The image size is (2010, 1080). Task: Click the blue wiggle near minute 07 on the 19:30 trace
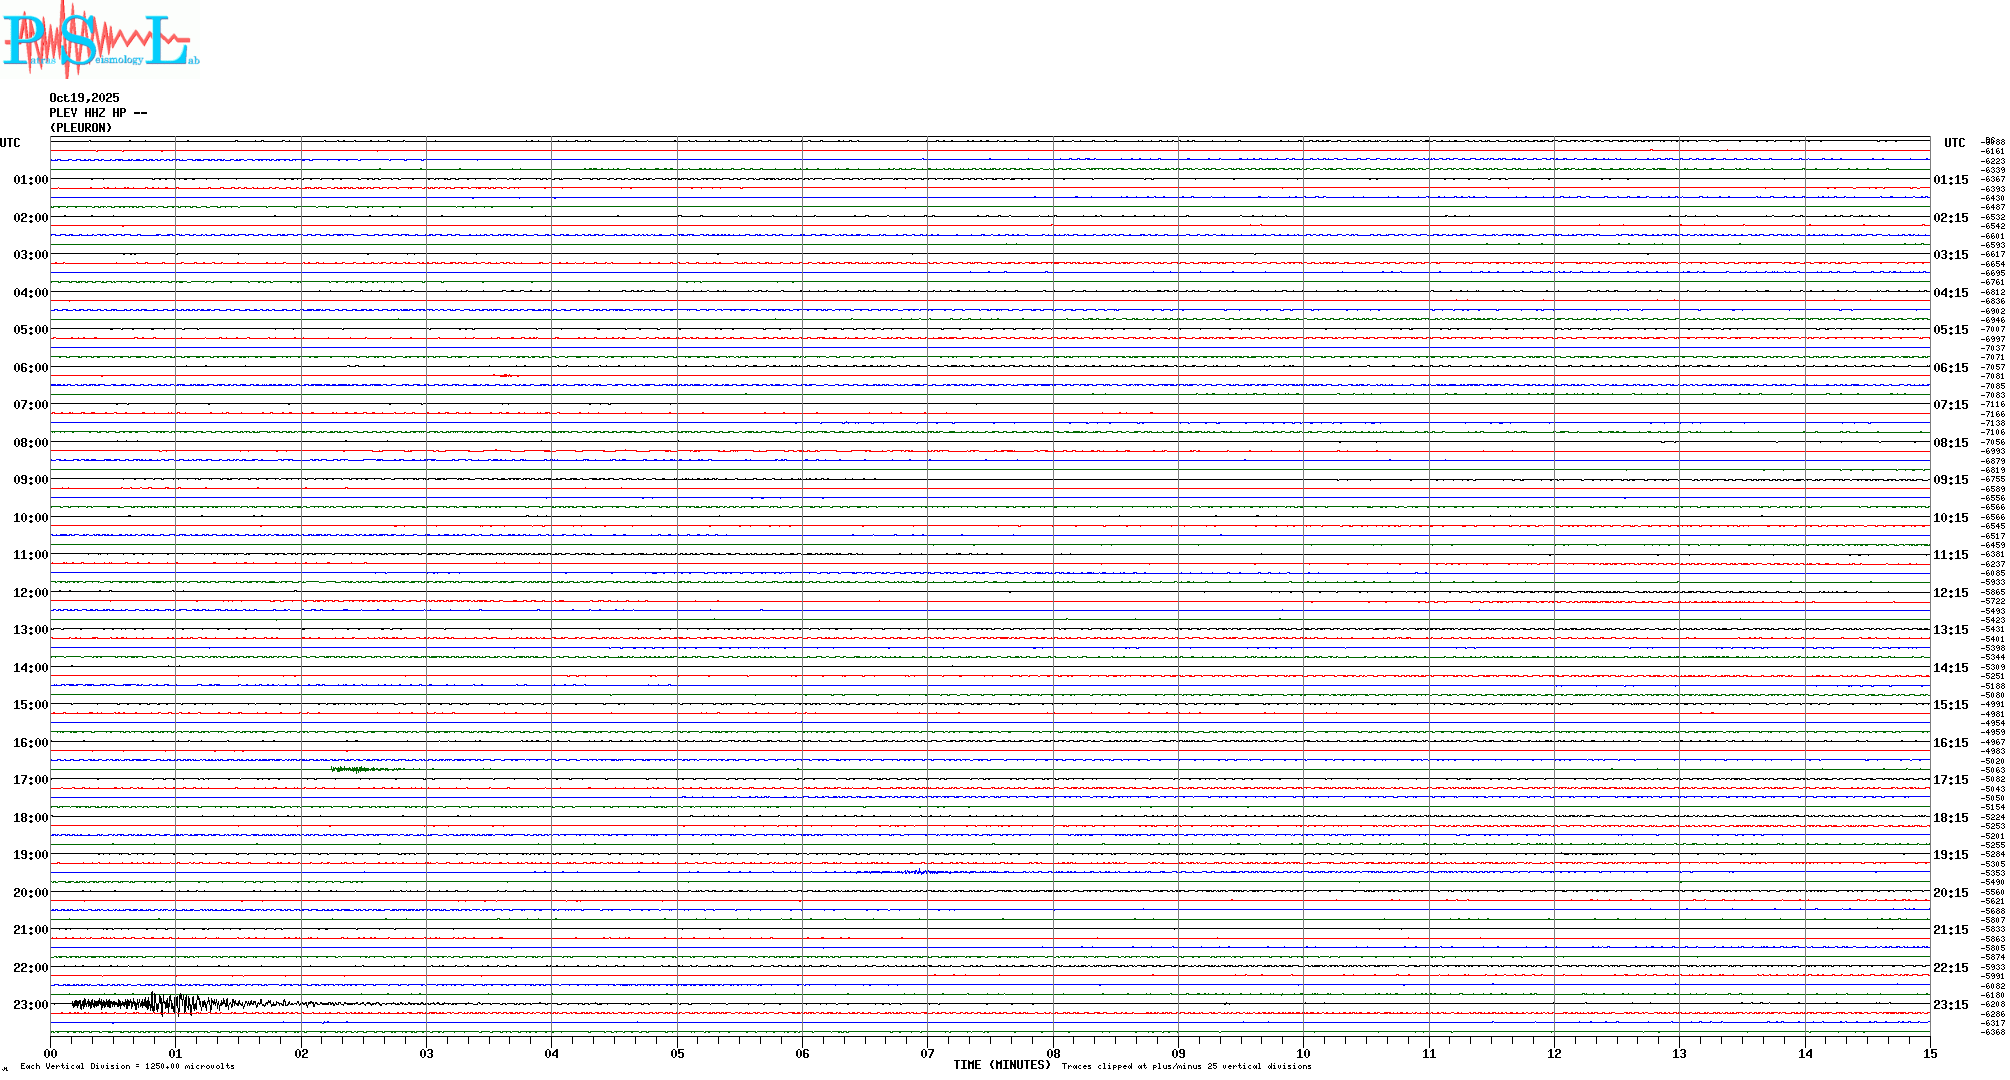920,872
